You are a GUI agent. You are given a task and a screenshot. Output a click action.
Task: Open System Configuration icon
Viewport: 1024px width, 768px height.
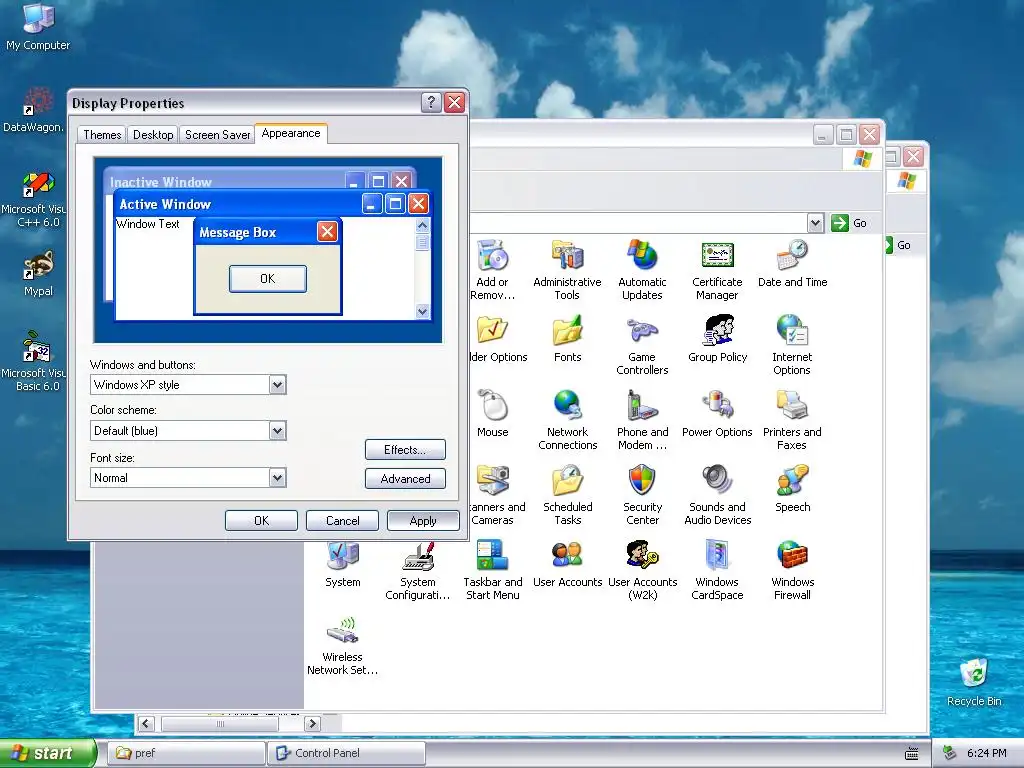point(417,555)
